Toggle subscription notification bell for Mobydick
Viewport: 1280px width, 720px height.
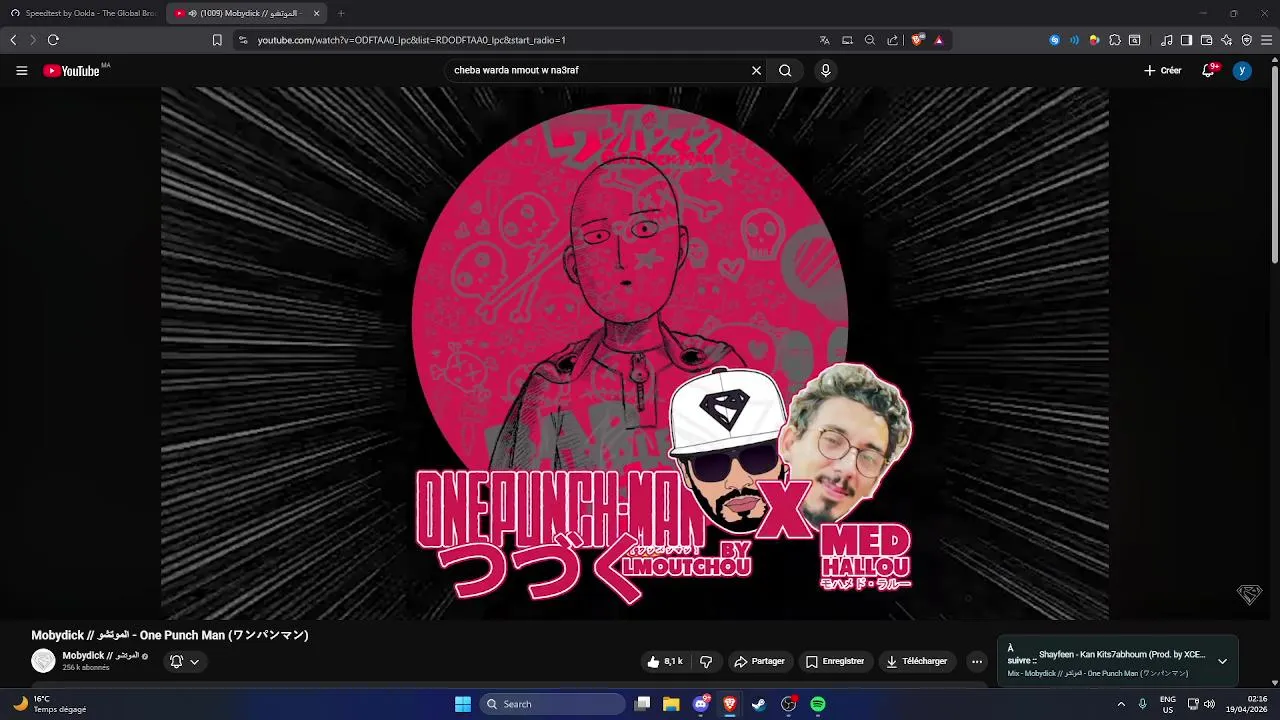click(x=184, y=661)
